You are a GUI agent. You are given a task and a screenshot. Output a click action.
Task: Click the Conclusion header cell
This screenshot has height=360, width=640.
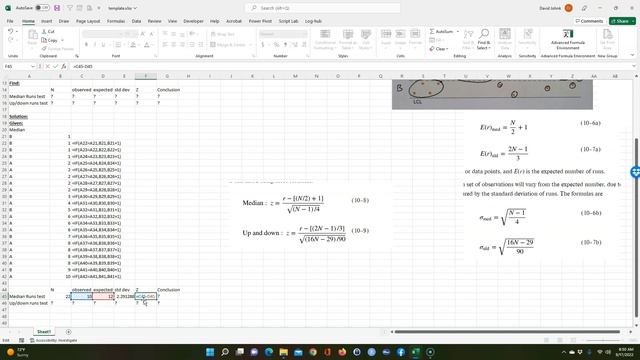point(168,290)
